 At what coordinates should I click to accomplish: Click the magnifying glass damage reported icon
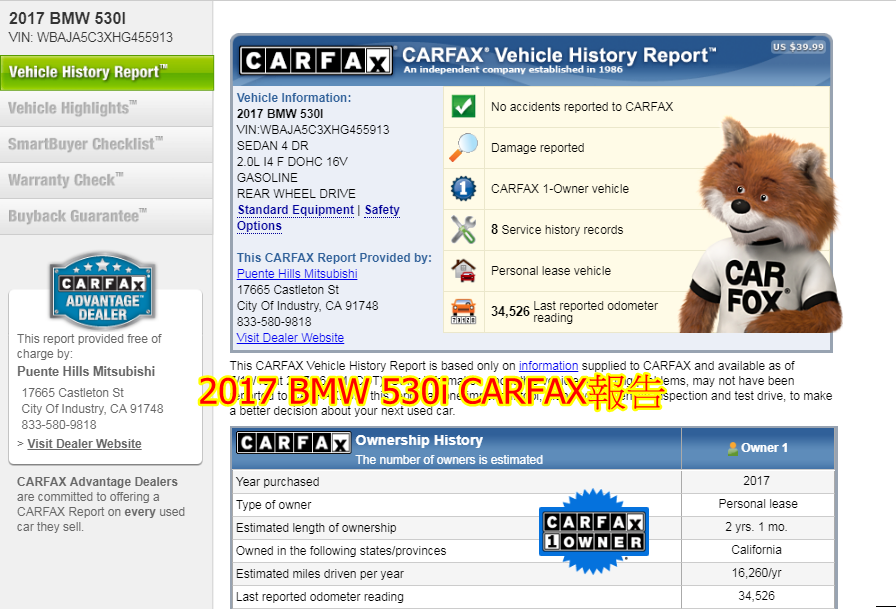click(x=463, y=147)
